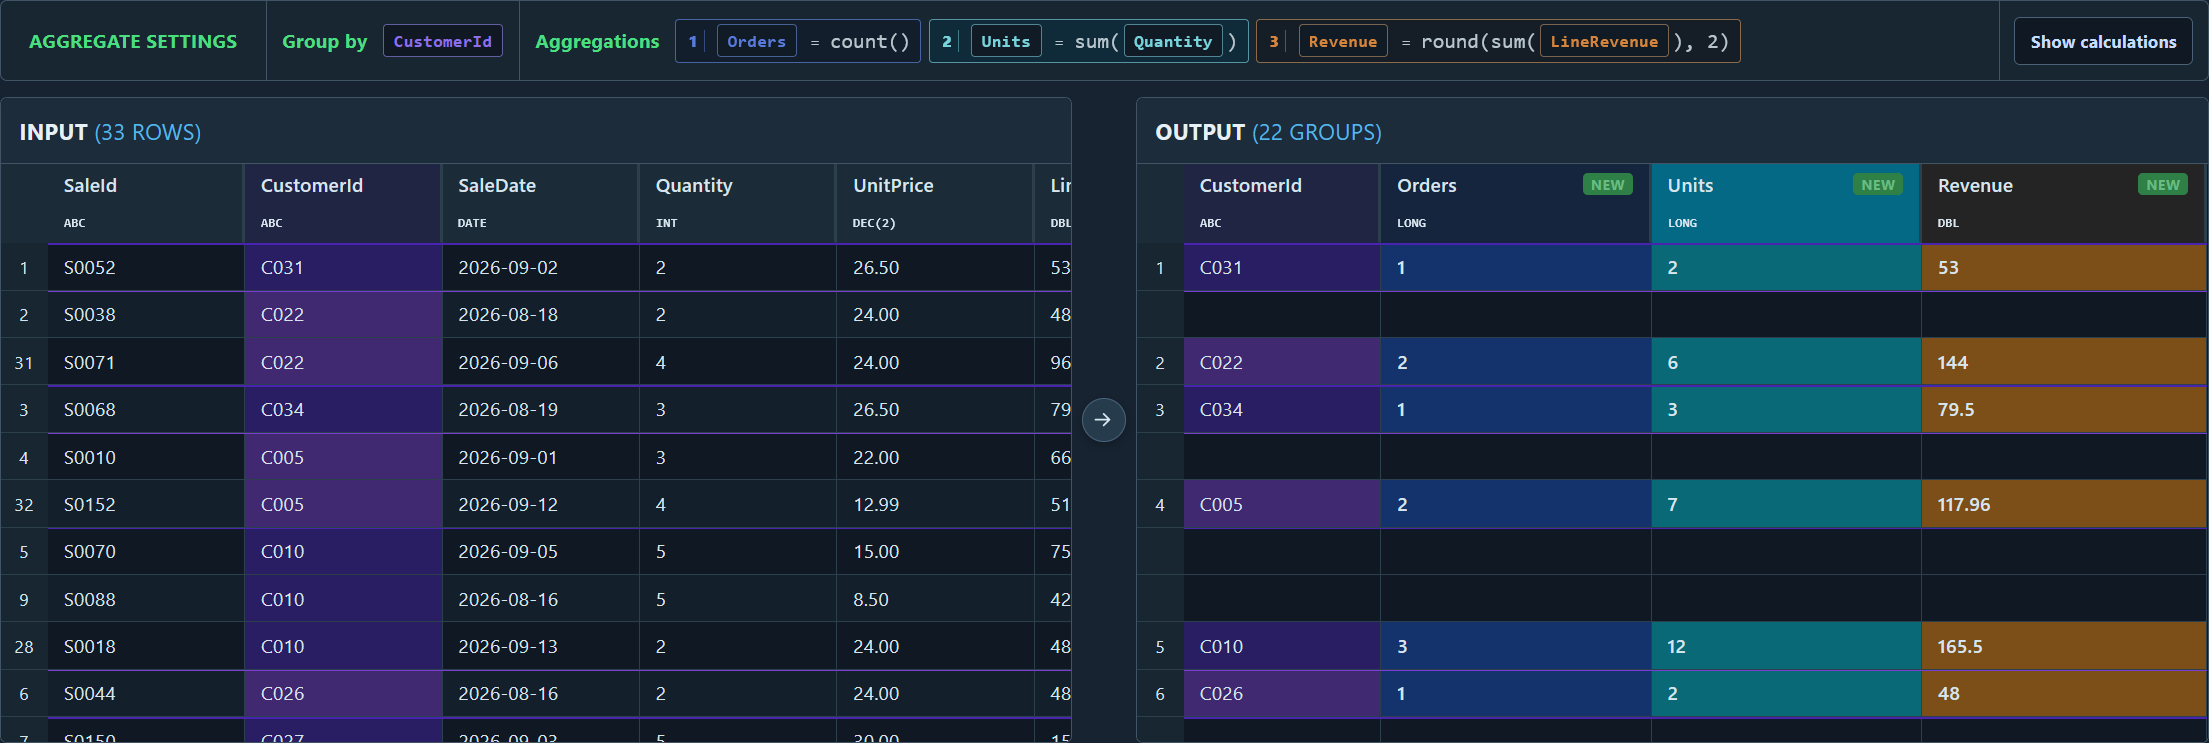Click the Orders column header in Output
The height and width of the screenshot is (743, 2209).
[x=1515, y=203]
